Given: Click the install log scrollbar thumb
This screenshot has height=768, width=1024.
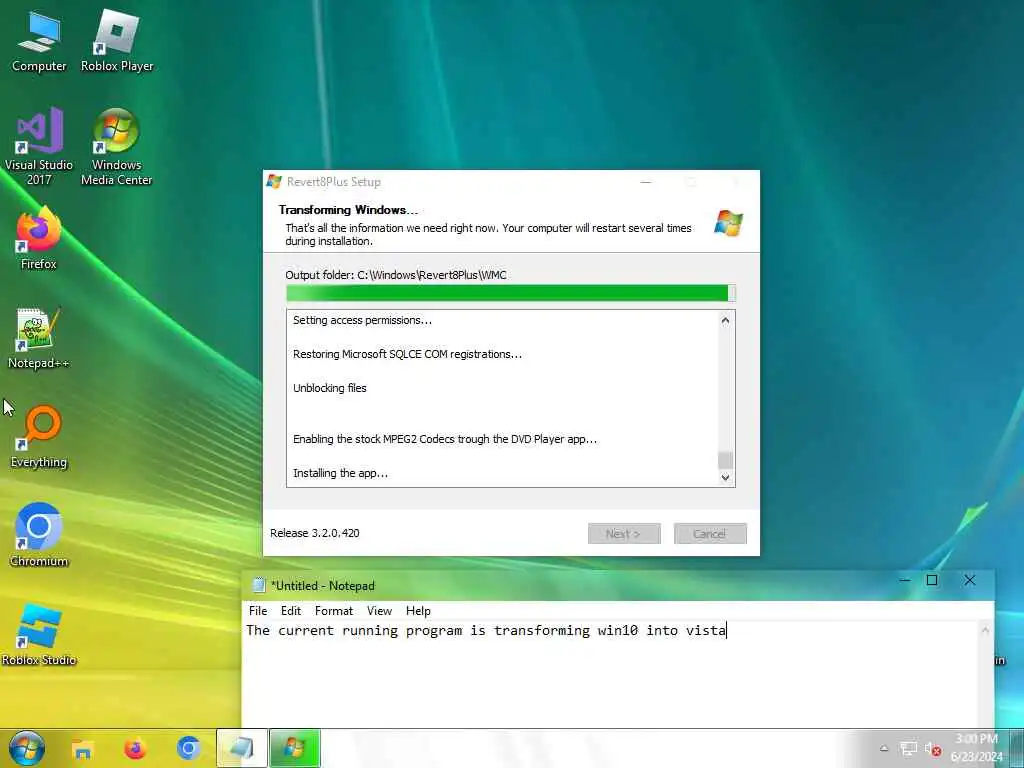Looking at the screenshot, I should (x=725, y=460).
